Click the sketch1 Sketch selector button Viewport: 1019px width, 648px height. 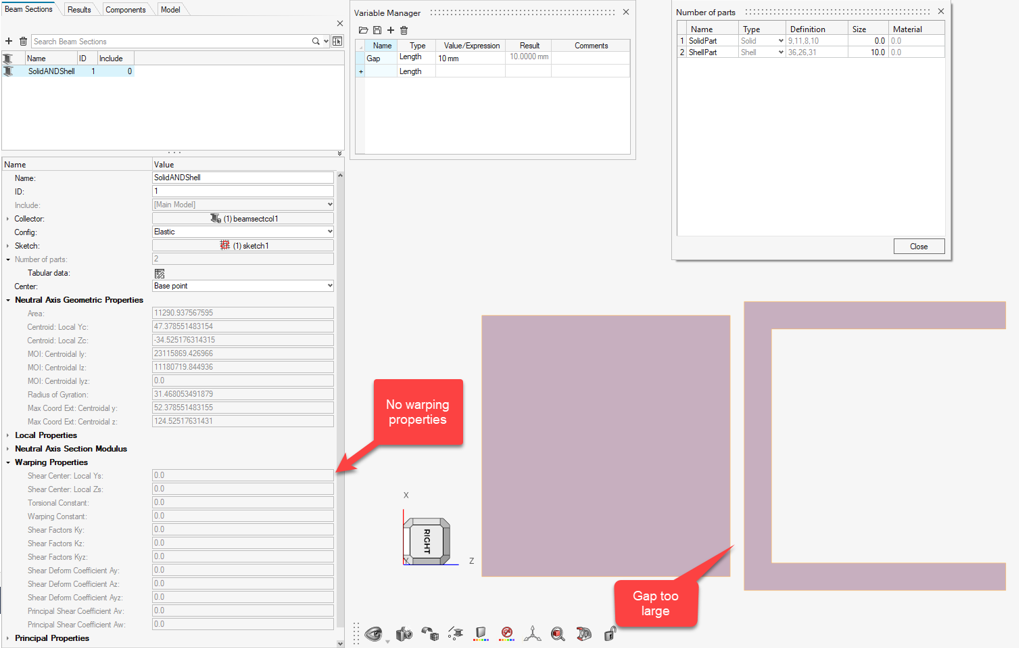tap(242, 245)
